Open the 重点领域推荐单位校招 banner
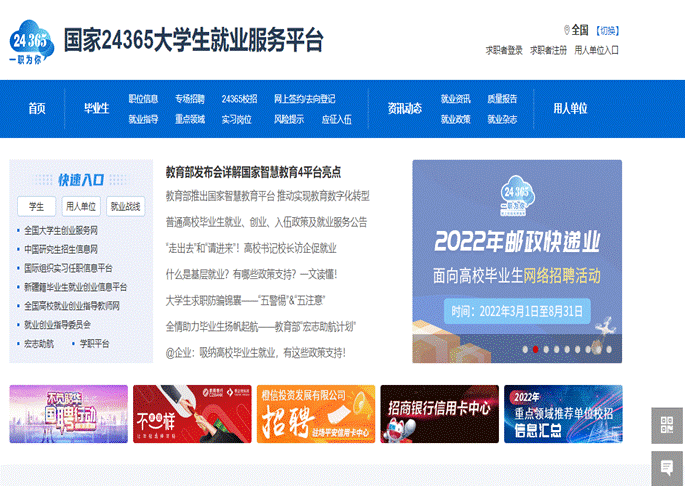 (562, 413)
